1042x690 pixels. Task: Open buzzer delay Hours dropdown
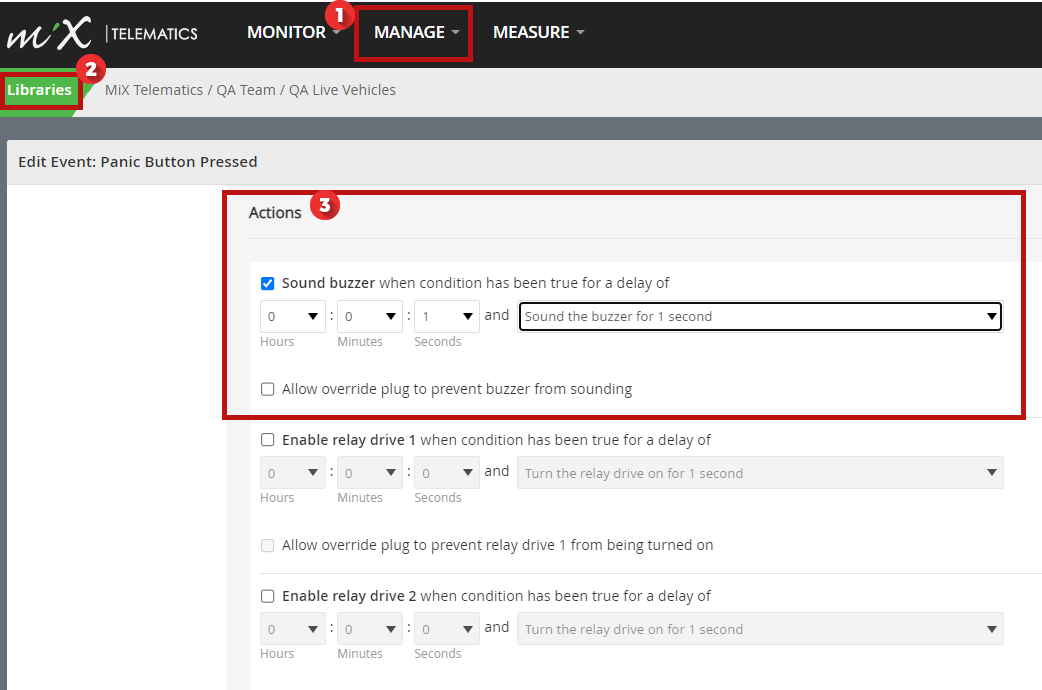[292, 316]
